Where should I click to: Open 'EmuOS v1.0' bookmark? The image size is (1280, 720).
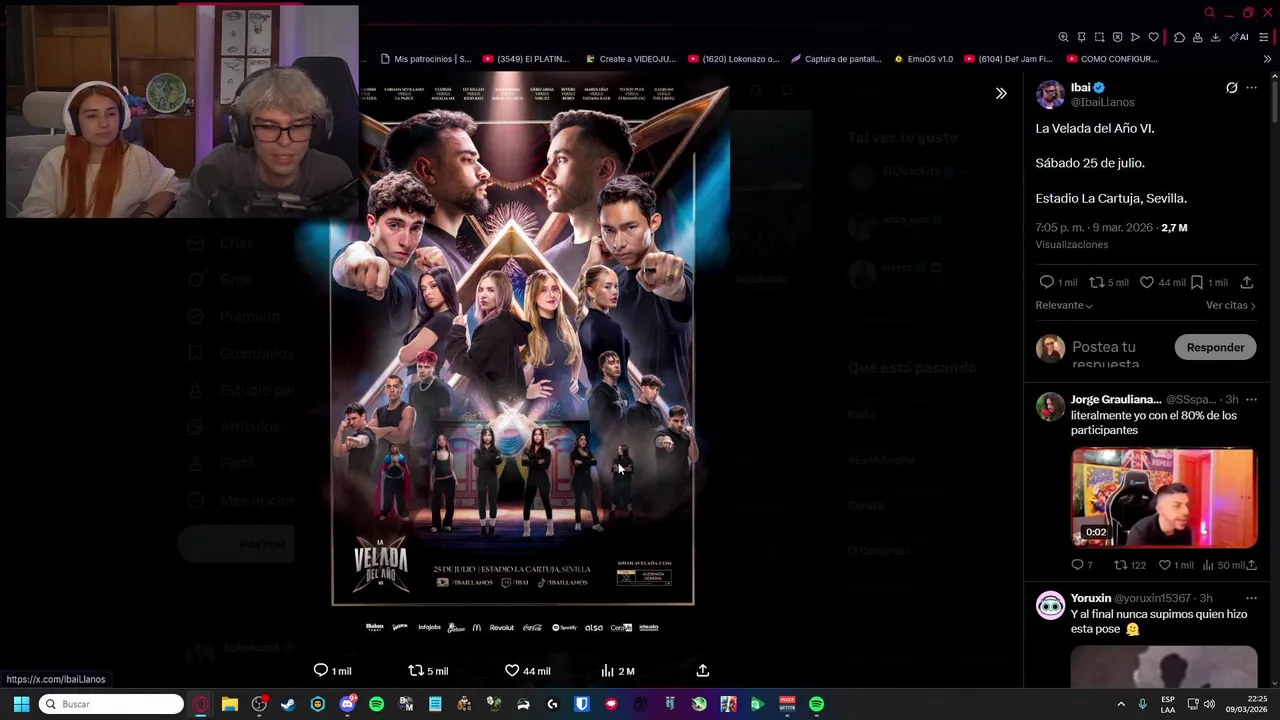(x=923, y=59)
